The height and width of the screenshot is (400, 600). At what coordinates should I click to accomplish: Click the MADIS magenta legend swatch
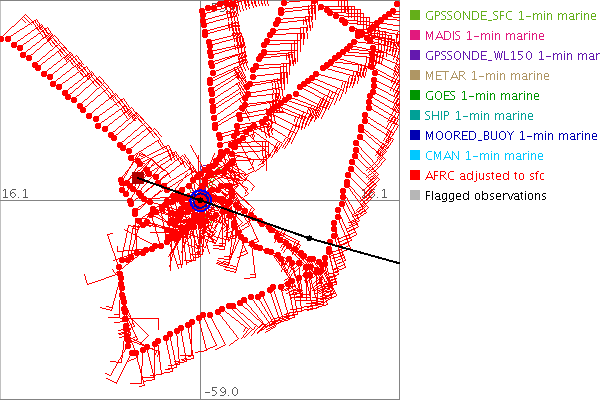415,36
